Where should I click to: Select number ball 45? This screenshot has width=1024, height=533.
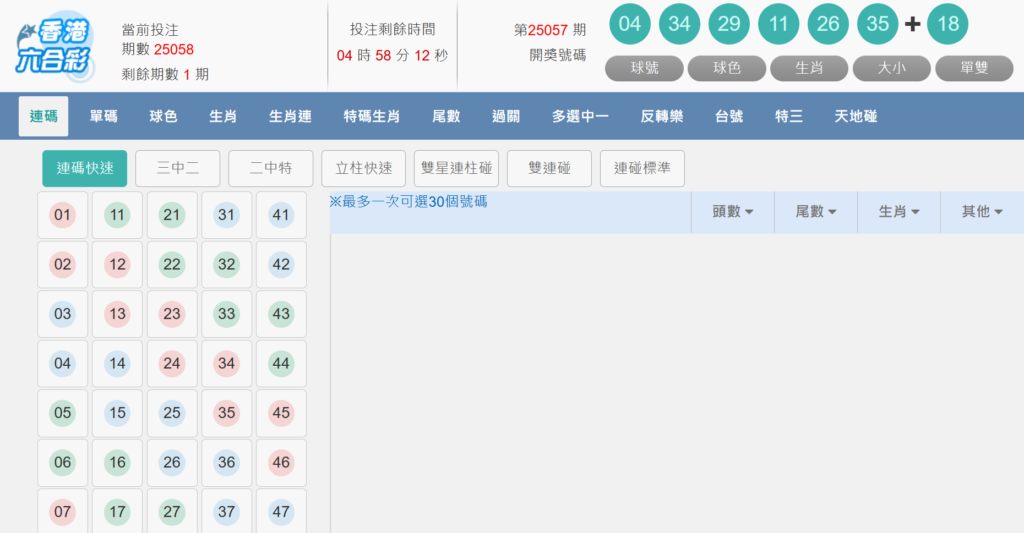[281, 413]
